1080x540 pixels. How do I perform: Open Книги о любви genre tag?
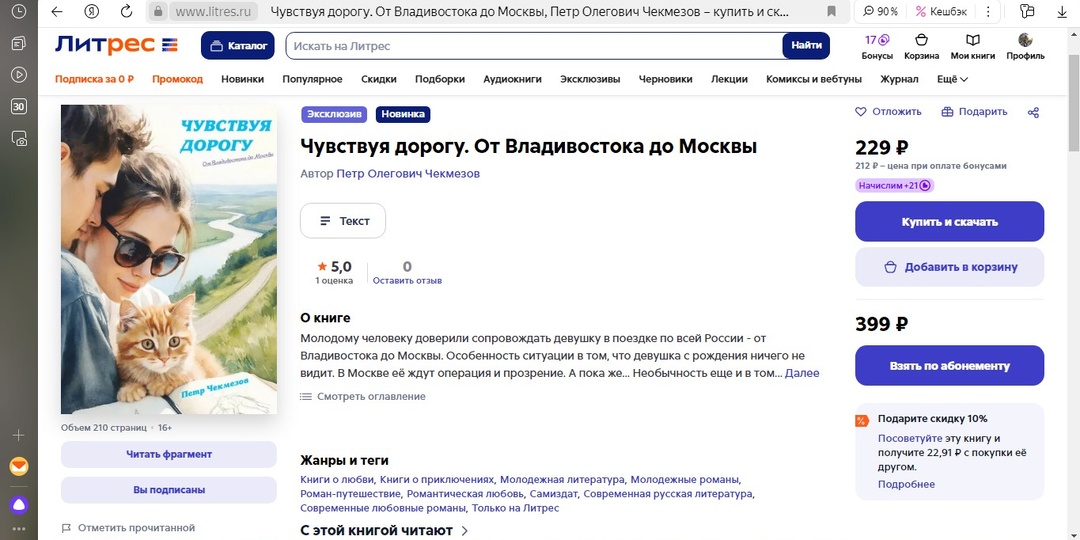[337, 479]
